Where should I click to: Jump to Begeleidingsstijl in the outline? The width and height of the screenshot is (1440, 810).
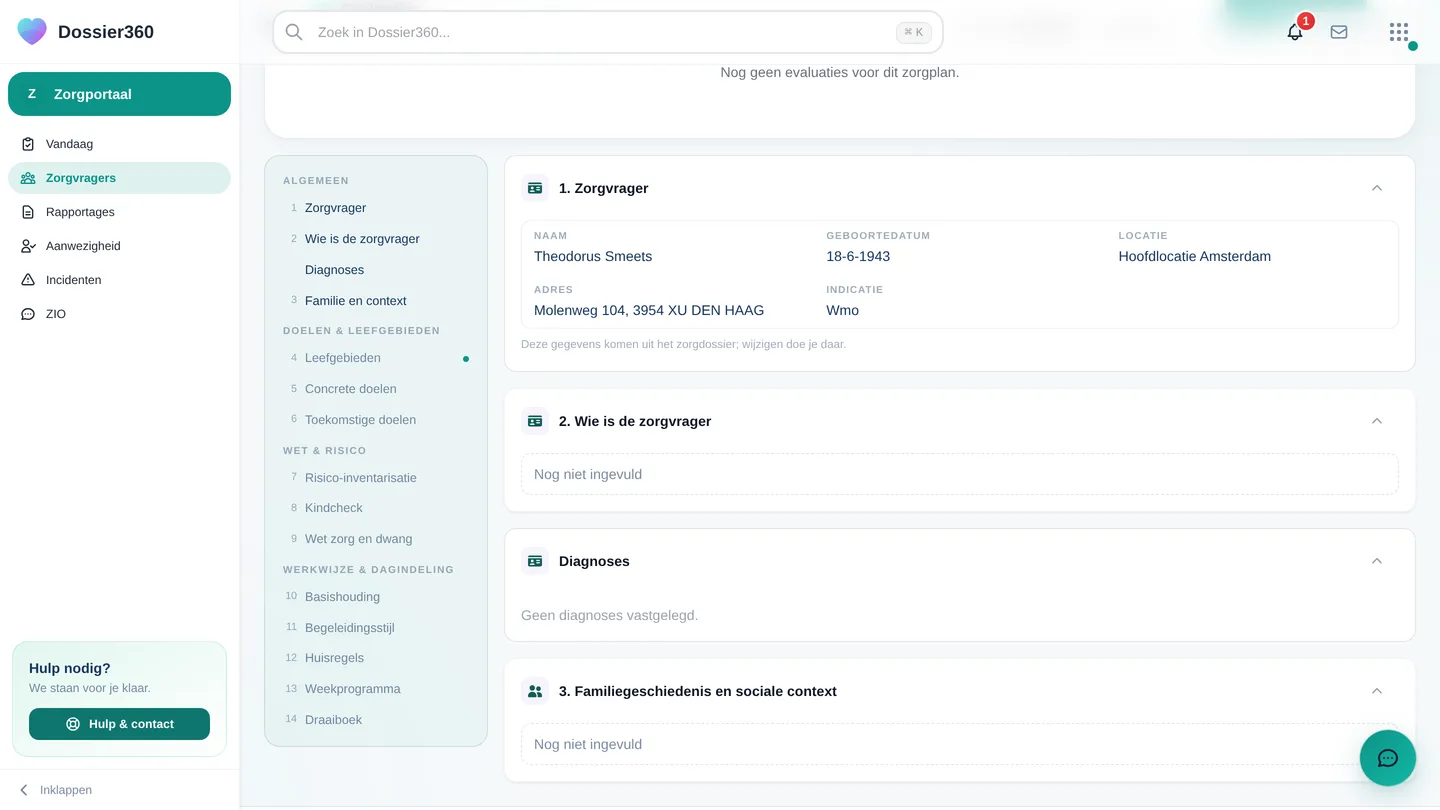376,628
